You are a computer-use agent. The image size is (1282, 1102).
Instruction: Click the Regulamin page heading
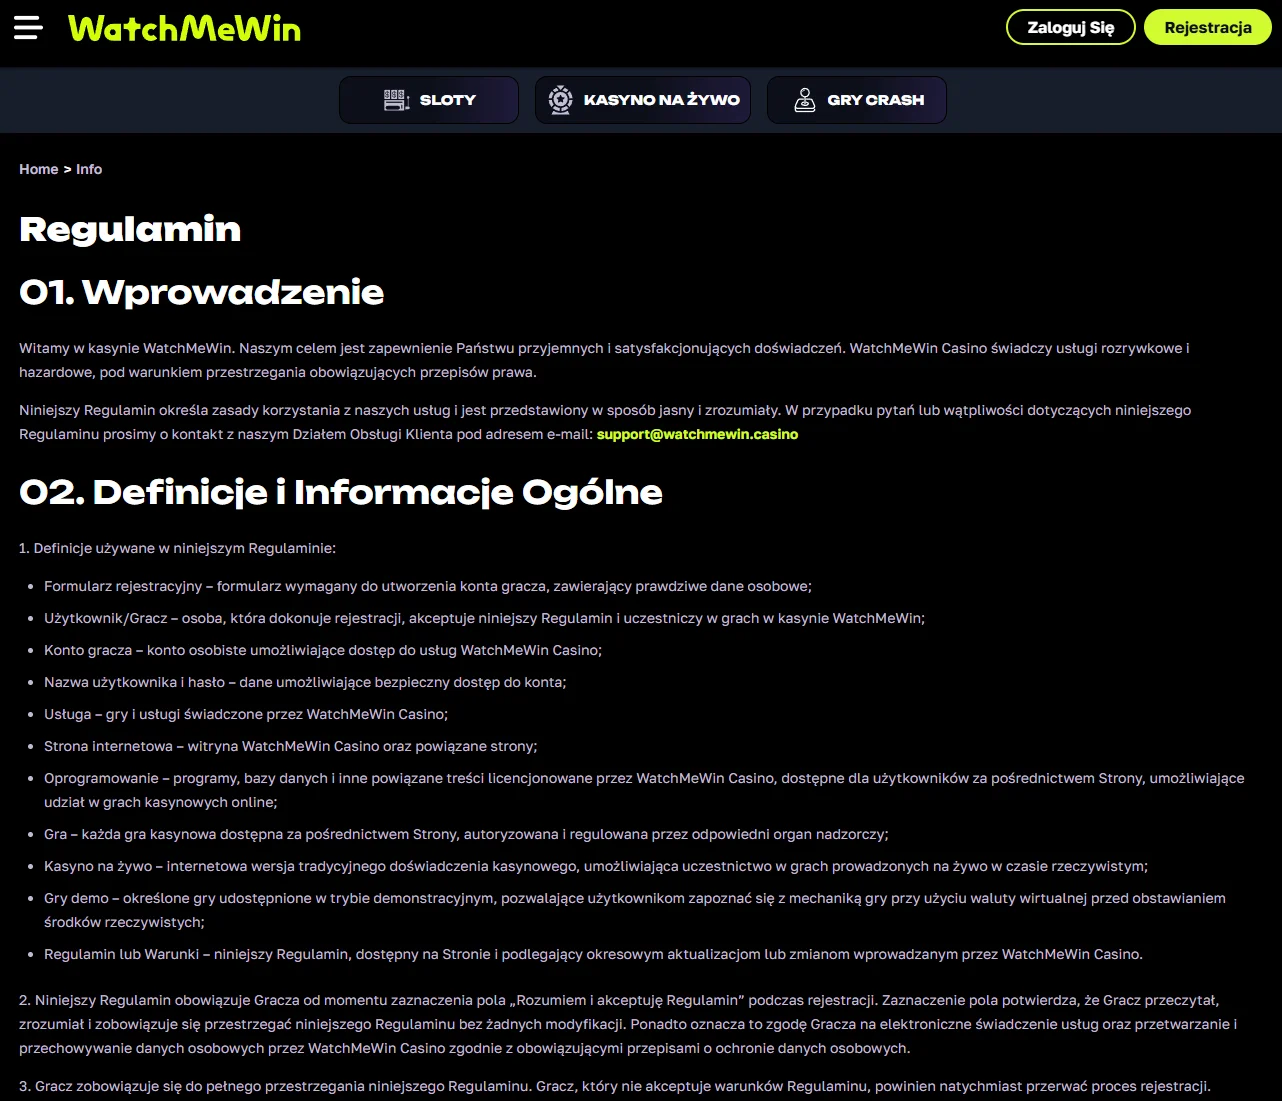point(130,229)
